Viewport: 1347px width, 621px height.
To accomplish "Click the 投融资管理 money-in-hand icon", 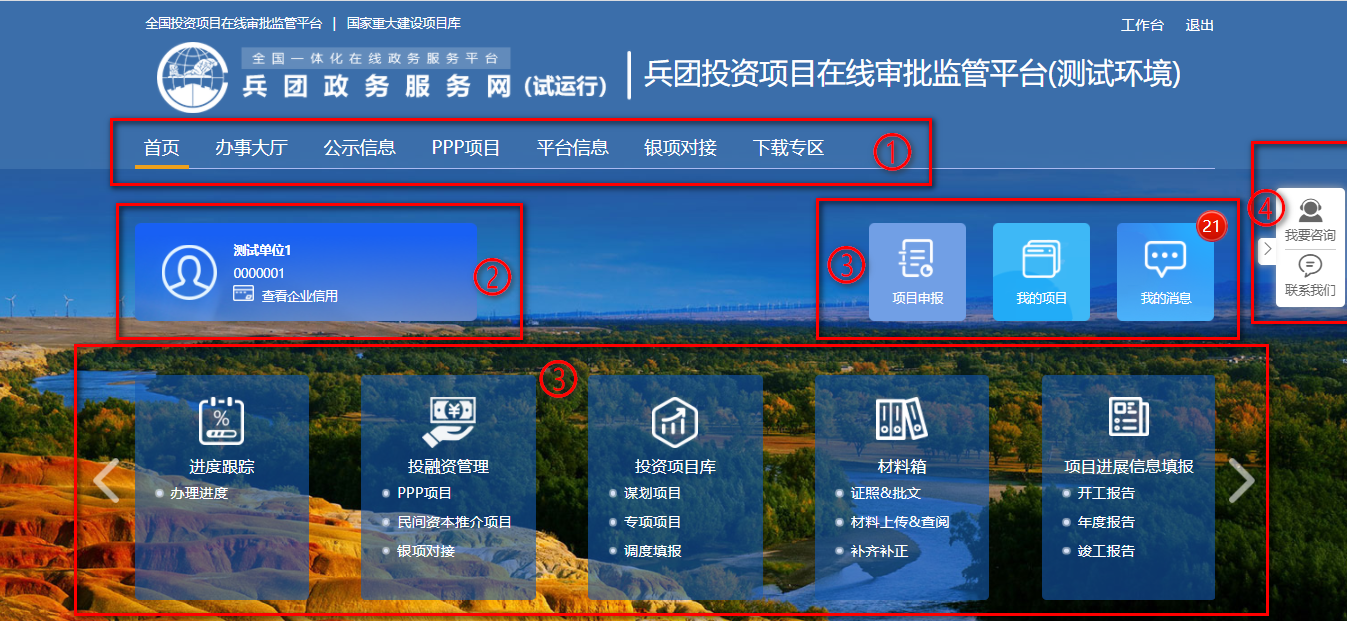I will (x=448, y=421).
